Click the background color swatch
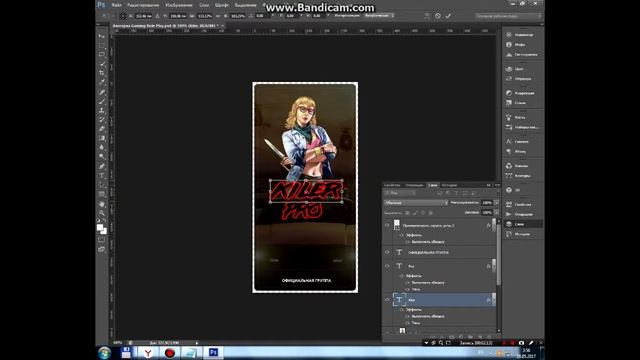640x360 pixels. (x=104, y=231)
